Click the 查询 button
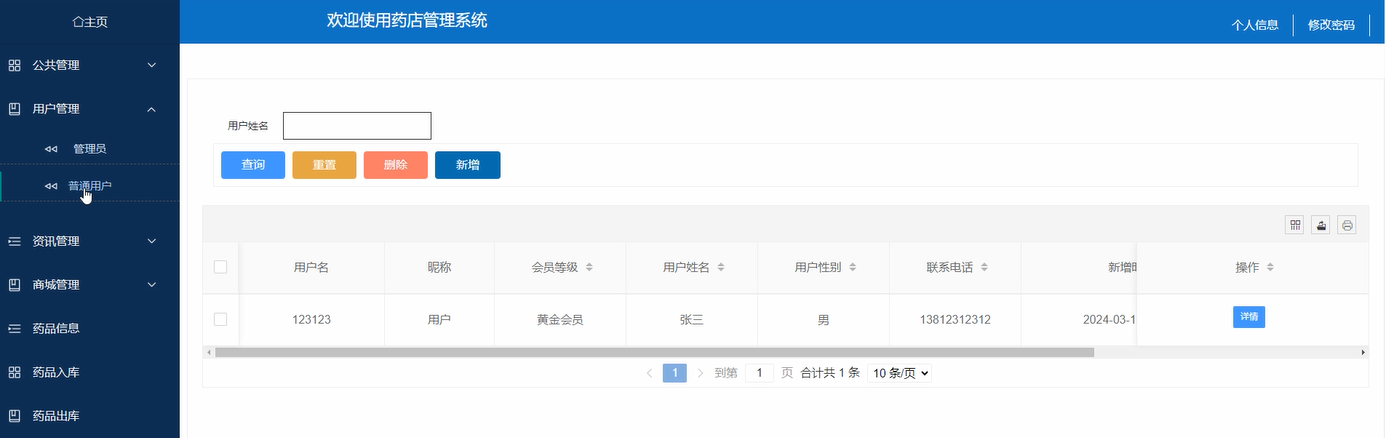Image resolution: width=1385 pixels, height=438 pixels. (253, 165)
